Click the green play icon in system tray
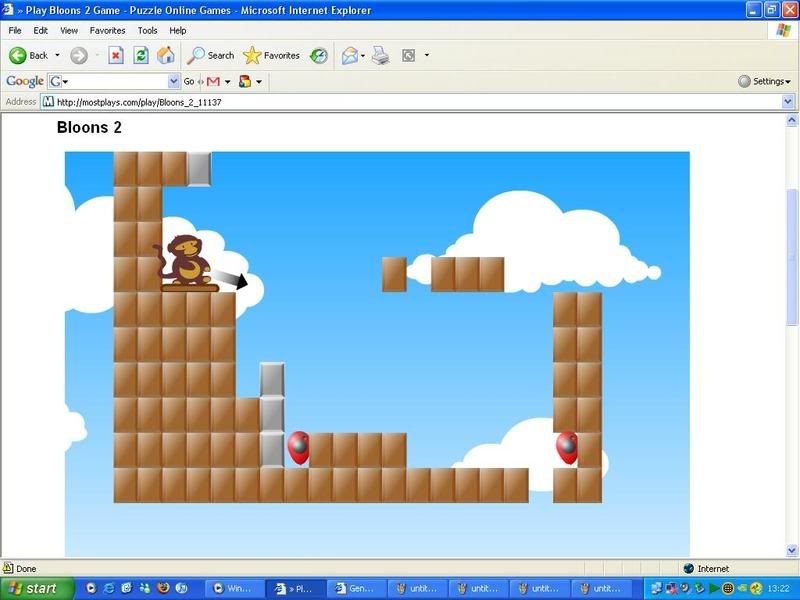Screen dimensions: 800x600 point(714,589)
